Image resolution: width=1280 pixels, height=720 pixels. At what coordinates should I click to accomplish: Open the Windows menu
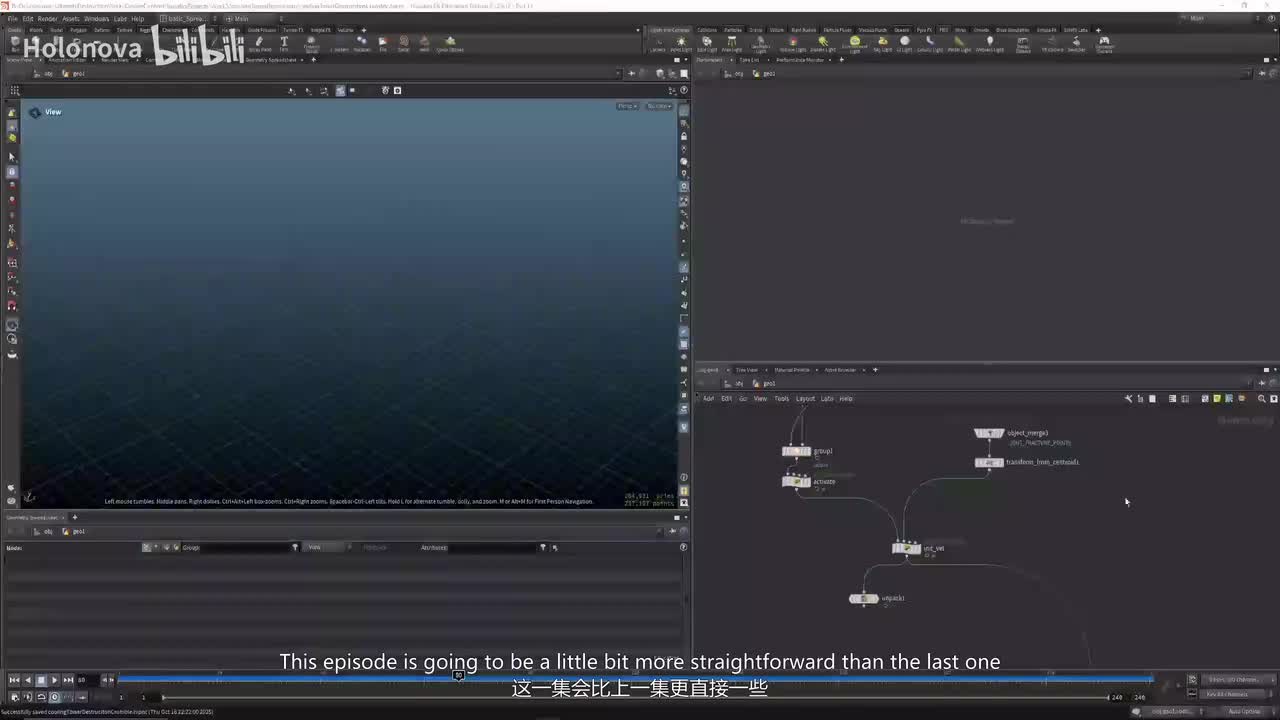coord(97,18)
